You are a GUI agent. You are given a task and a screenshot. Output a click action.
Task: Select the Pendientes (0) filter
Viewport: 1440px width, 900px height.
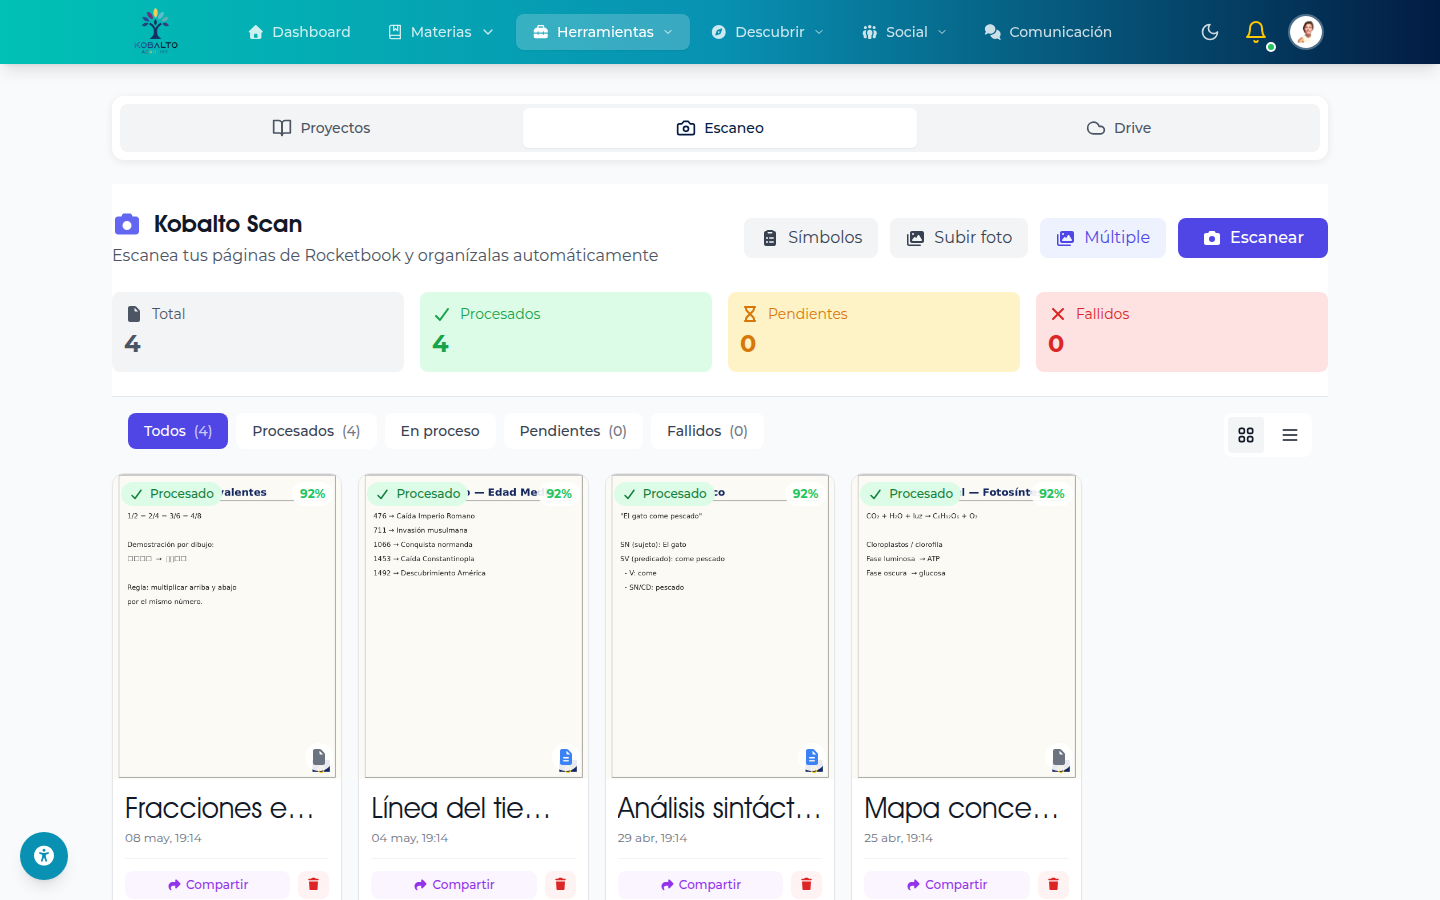tap(573, 431)
